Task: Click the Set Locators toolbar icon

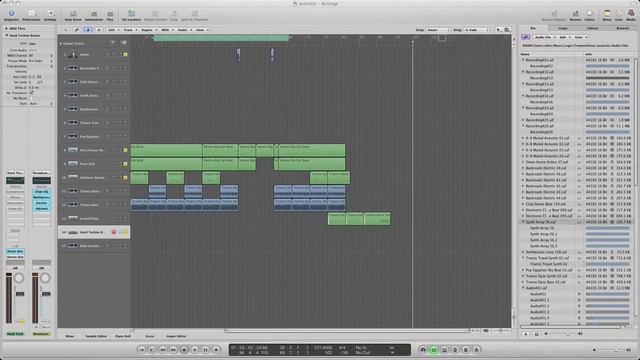Action: pyautogui.click(x=131, y=16)
